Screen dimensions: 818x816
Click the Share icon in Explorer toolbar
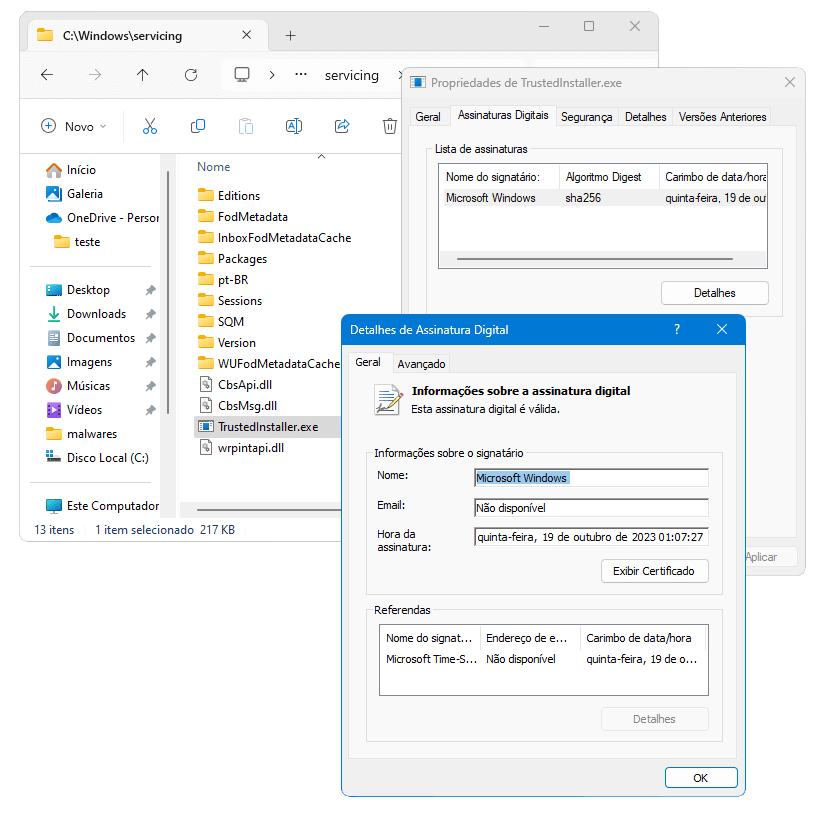point(342,126)
